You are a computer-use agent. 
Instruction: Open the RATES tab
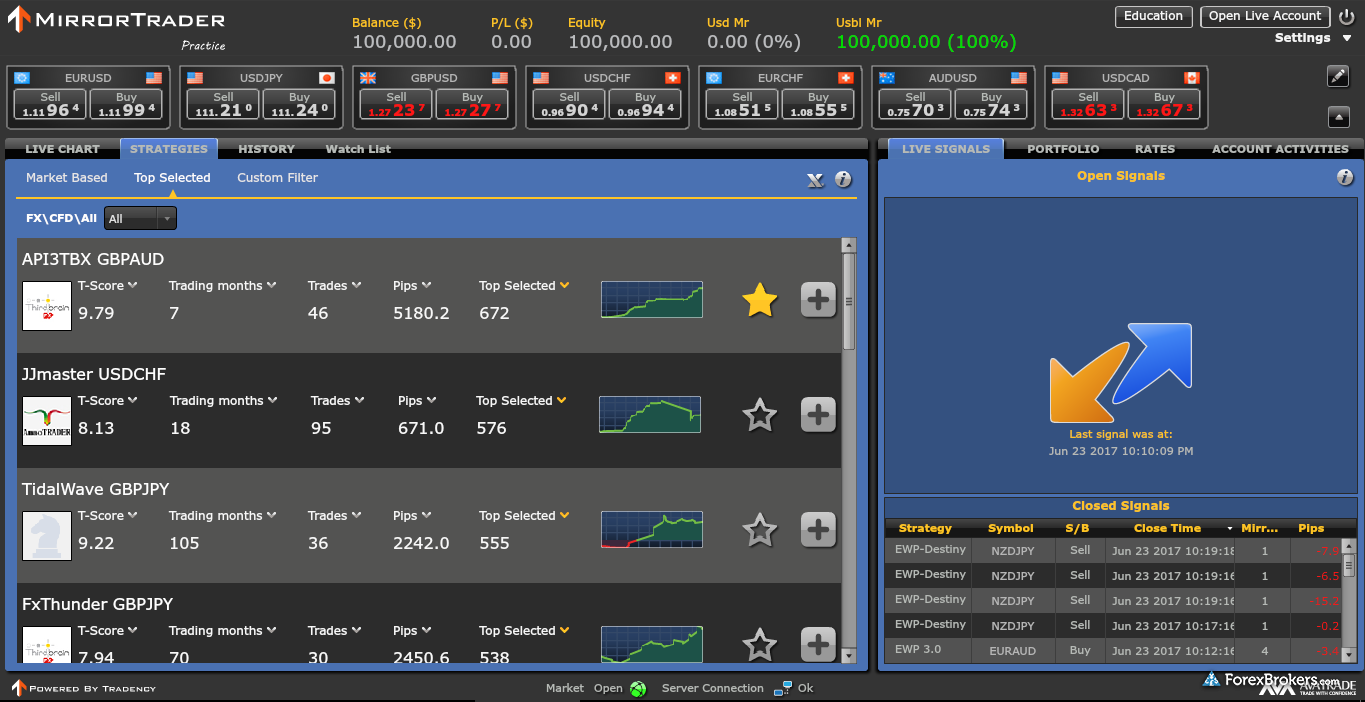[x=1154, y=149]
